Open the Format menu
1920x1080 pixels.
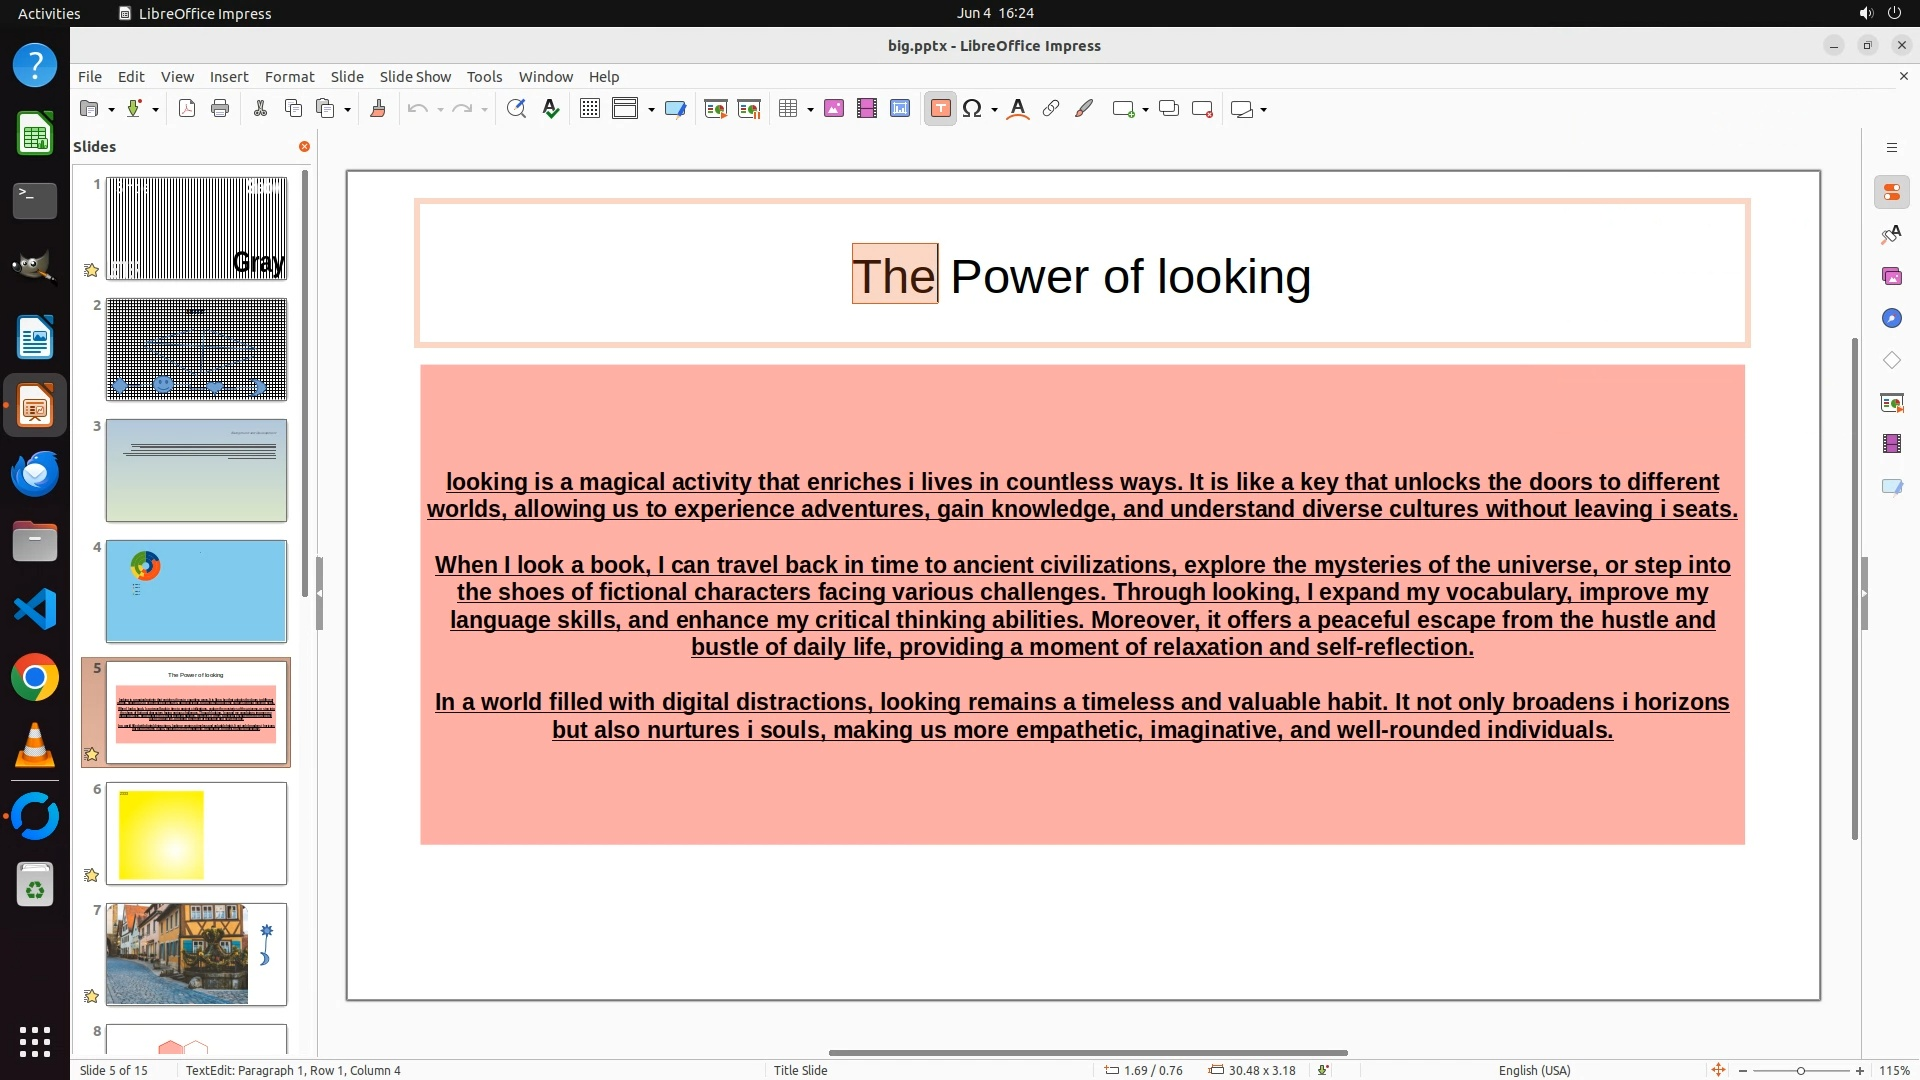(289, 77)
